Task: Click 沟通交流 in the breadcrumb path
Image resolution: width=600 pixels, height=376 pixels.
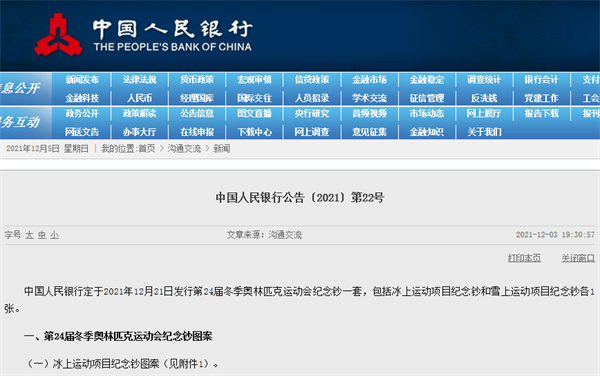Action: [x=184, y=148]
